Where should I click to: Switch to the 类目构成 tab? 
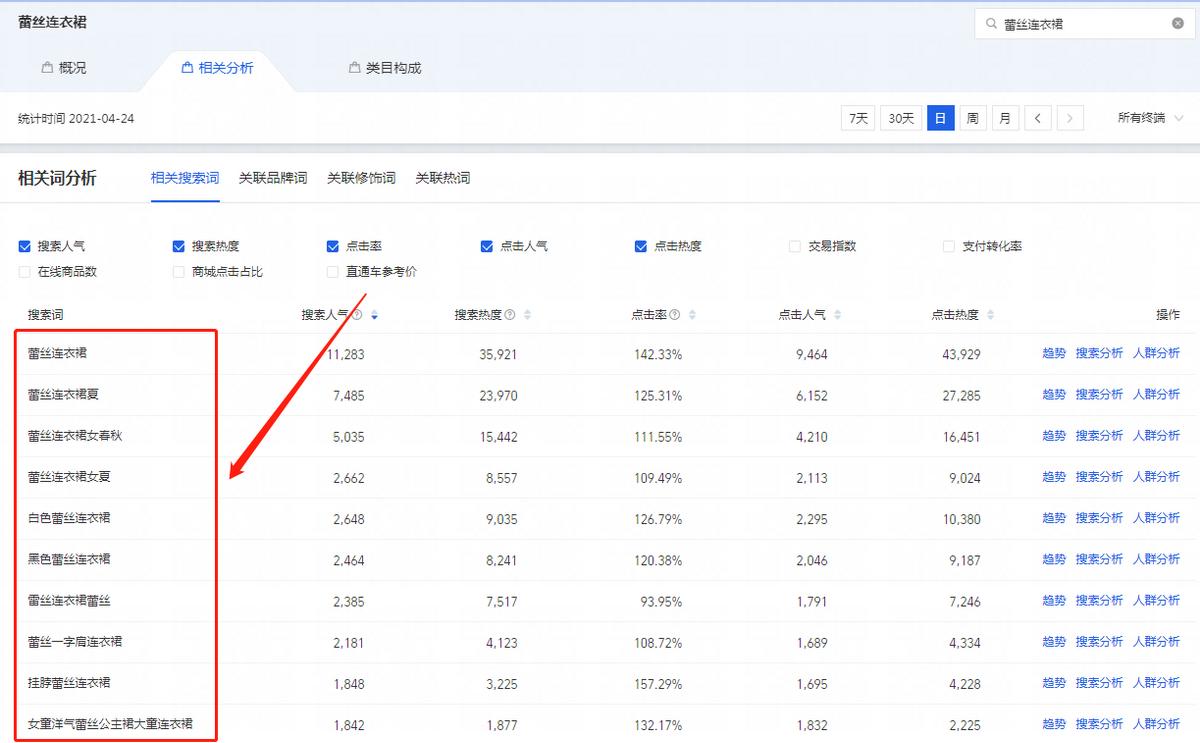(388, 67)
